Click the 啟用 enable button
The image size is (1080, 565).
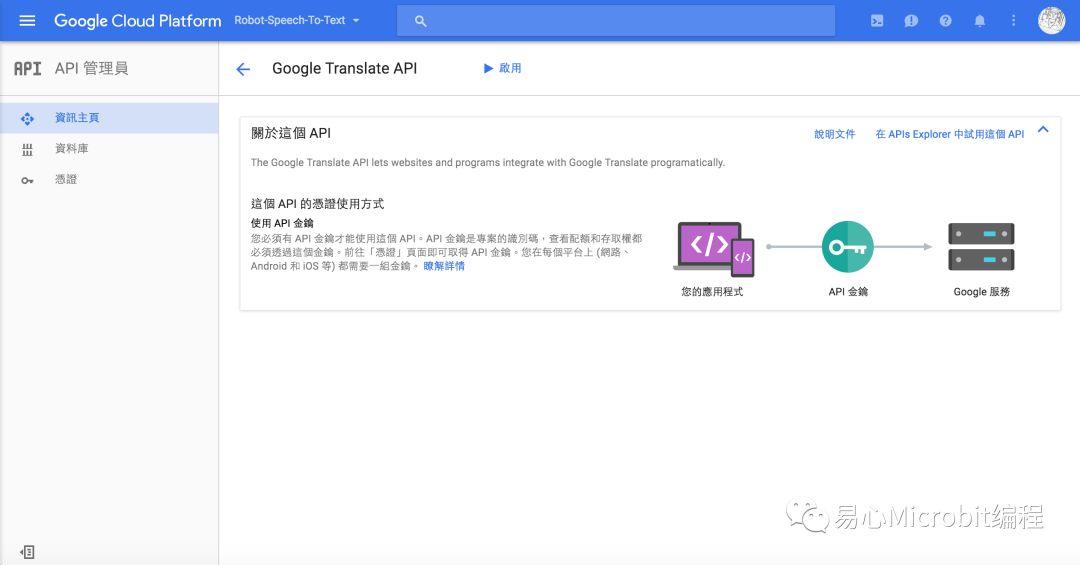pos(502,68)
